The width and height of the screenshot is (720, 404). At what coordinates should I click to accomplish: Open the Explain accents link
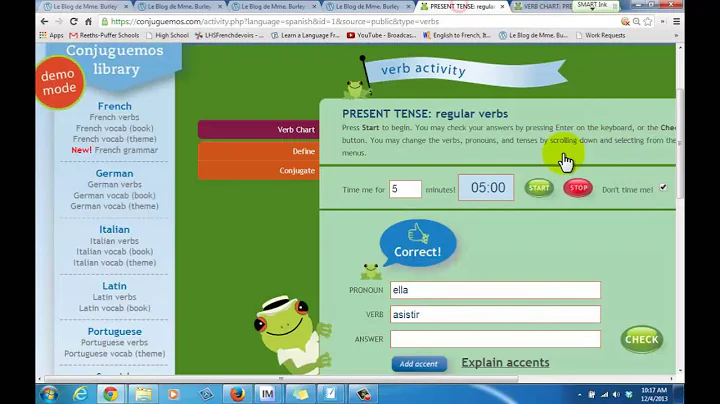505,362
